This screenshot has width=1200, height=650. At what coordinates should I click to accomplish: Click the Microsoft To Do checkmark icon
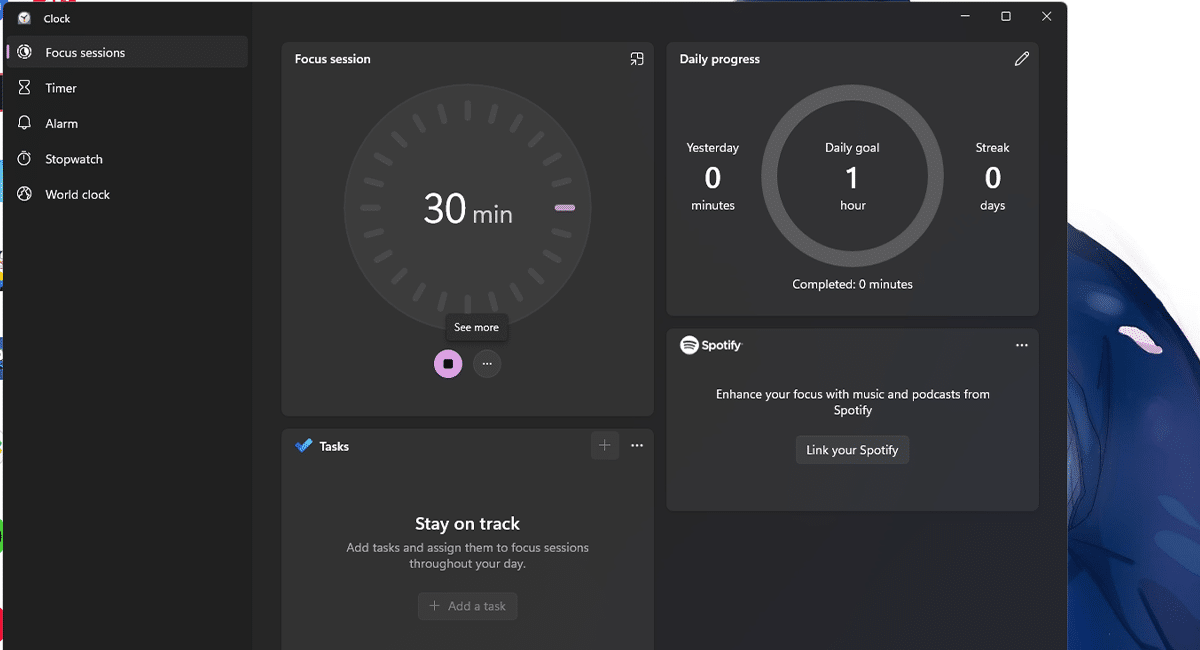click(x=304, y=446)
